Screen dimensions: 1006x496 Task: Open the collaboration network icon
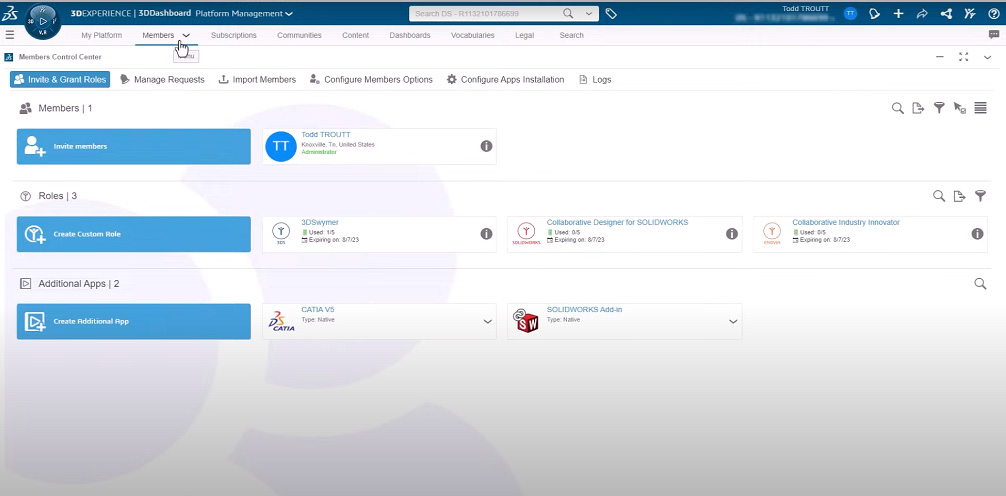[946, 13]
